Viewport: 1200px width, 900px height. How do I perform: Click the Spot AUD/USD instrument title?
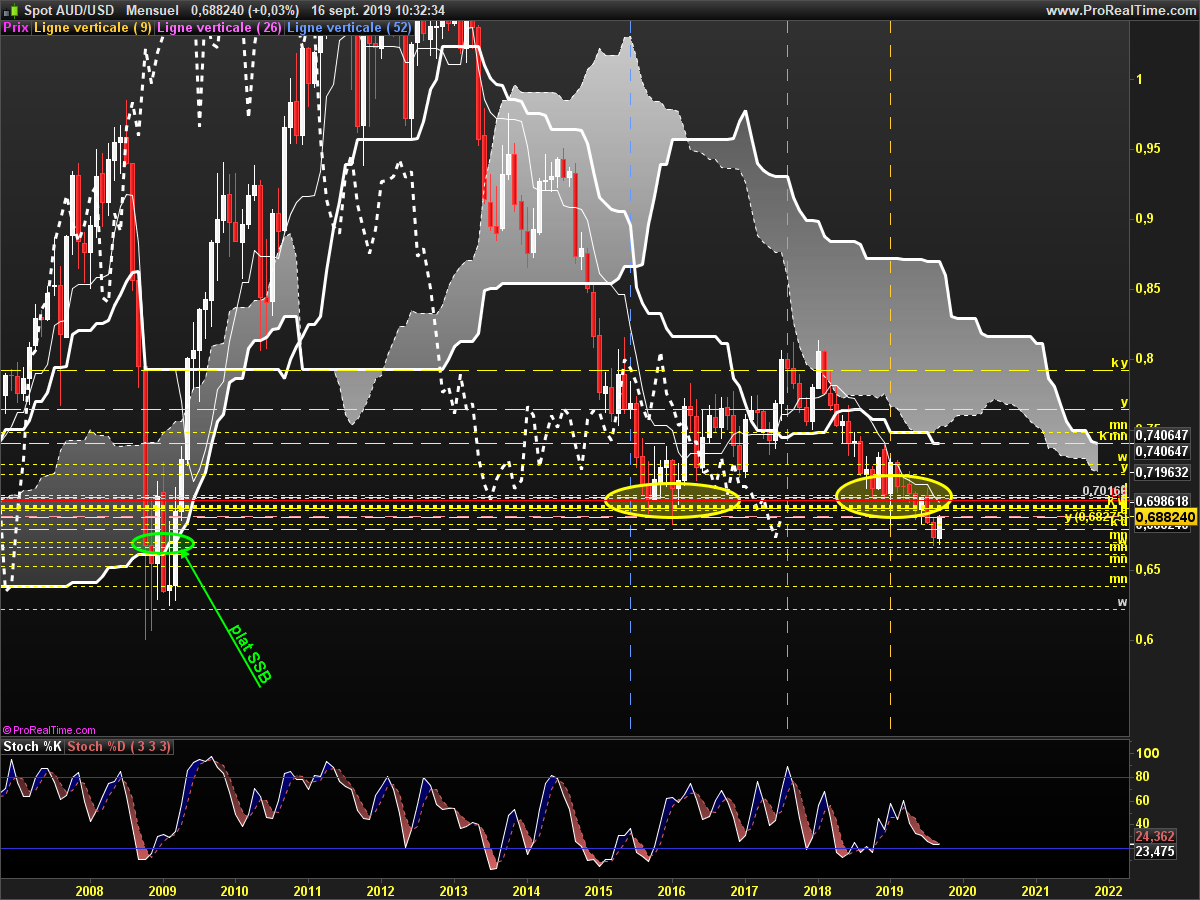click(x=69, y=10)
